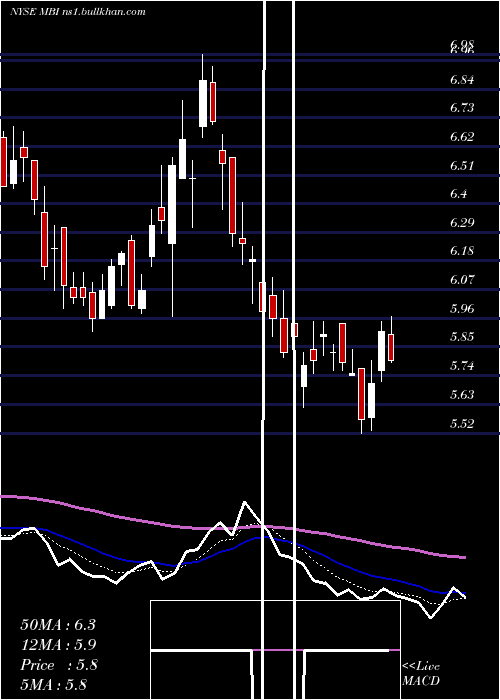Click the 6.62 price axis label

coord(462,136)
